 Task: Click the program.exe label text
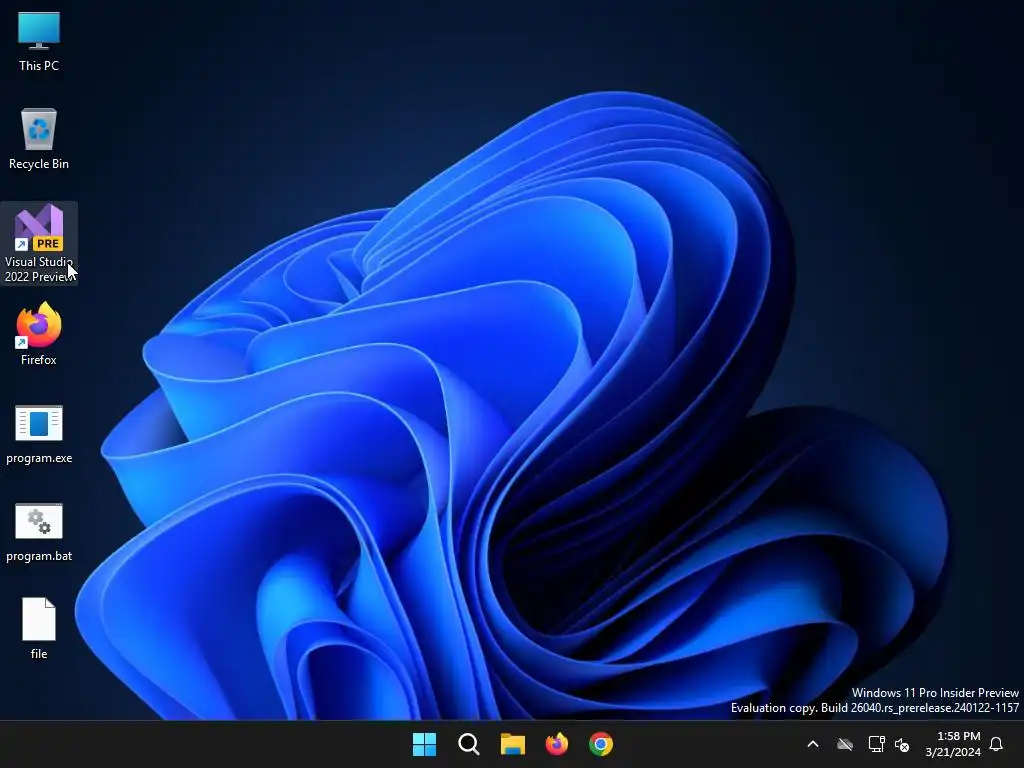[39, 458]
